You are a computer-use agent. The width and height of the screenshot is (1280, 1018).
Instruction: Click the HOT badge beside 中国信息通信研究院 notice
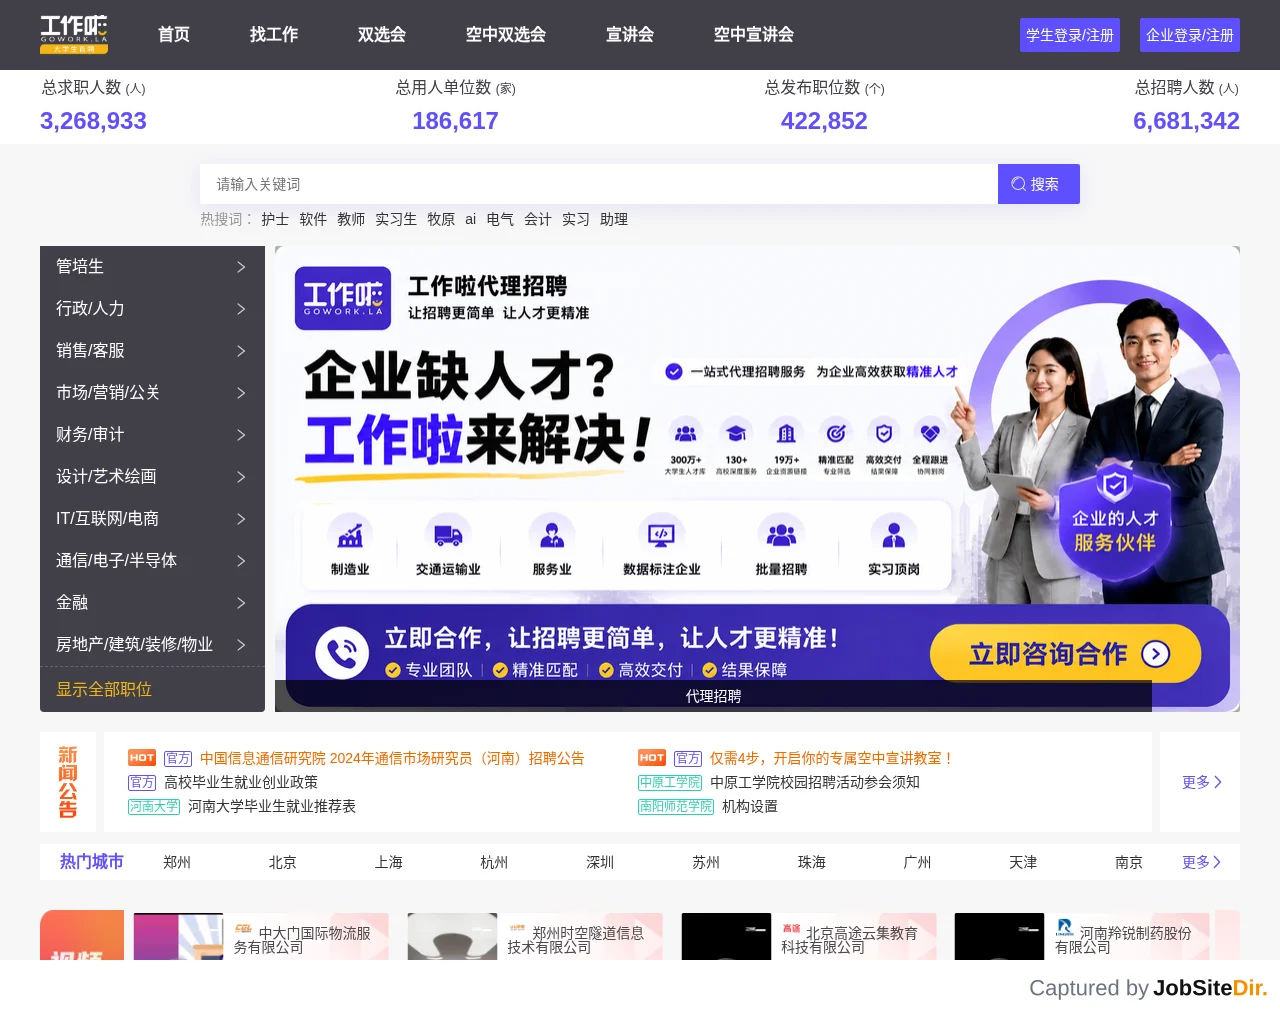click(x=142, y=758)
